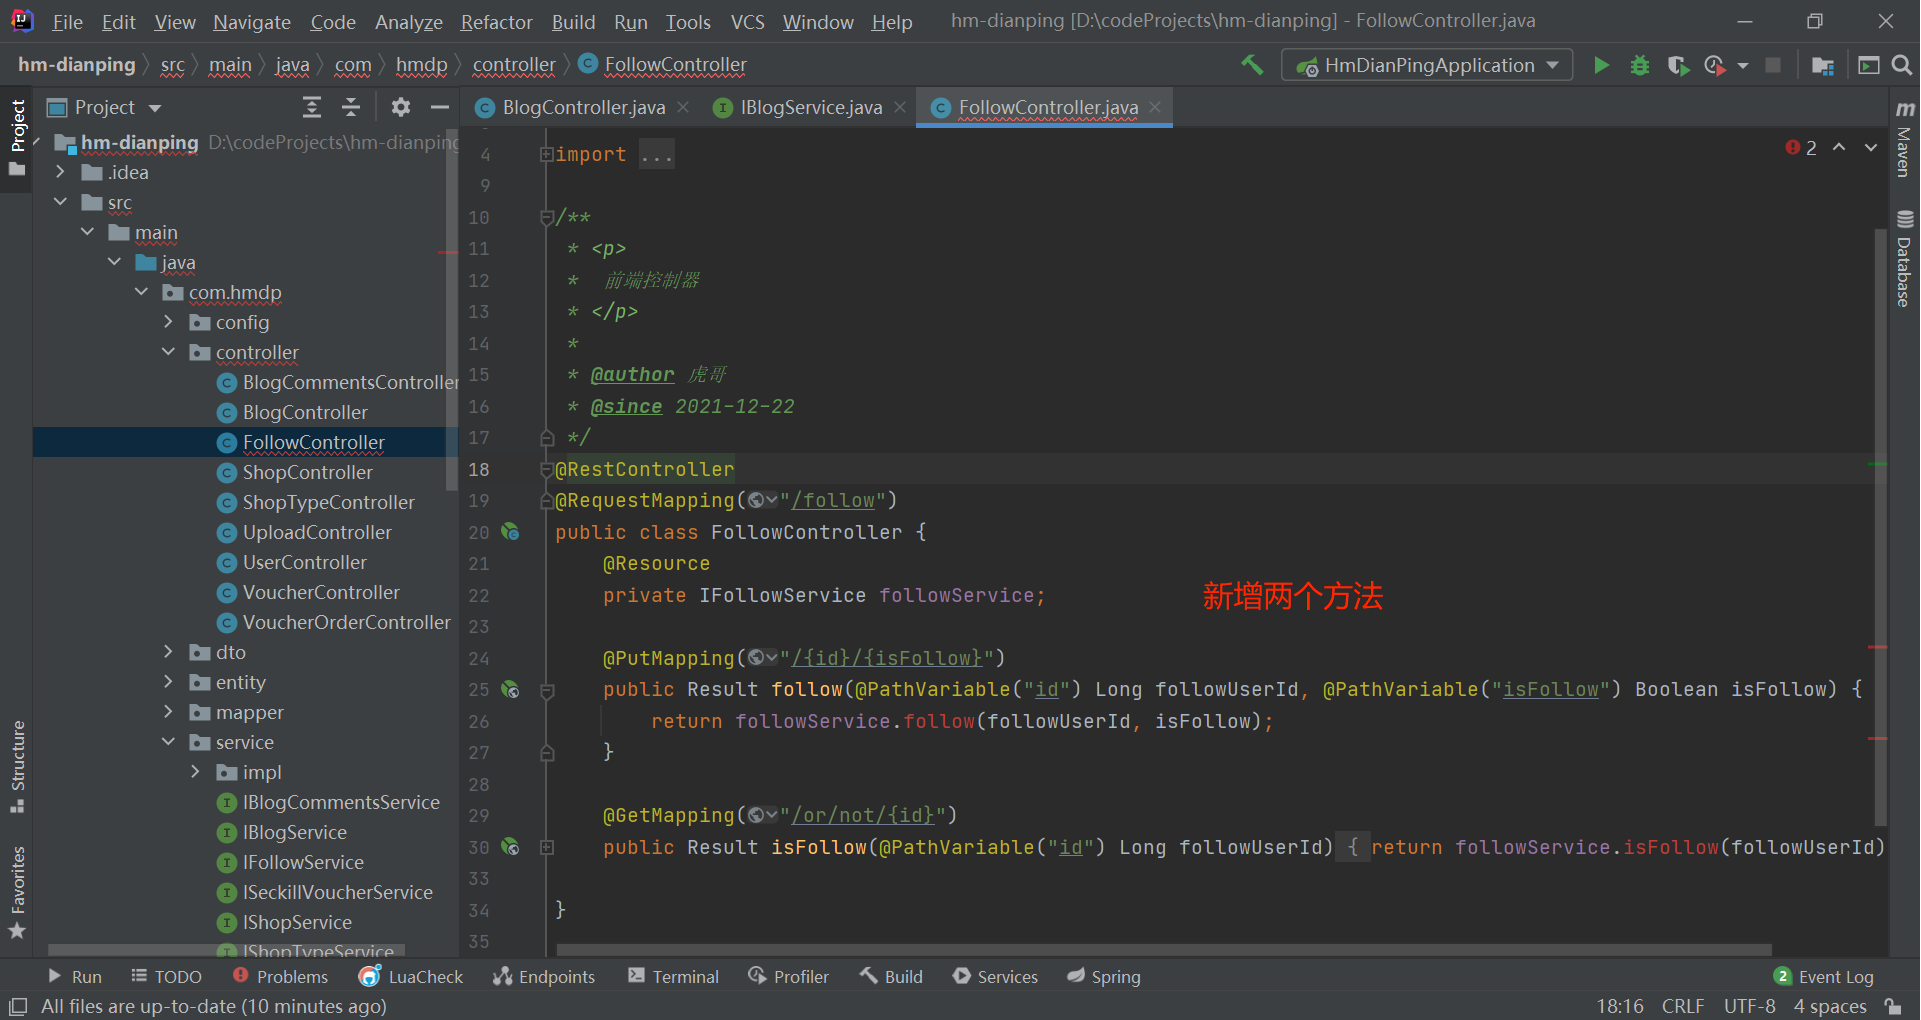Unfold the isFollow method at line 30

click(x=547, y=847)
